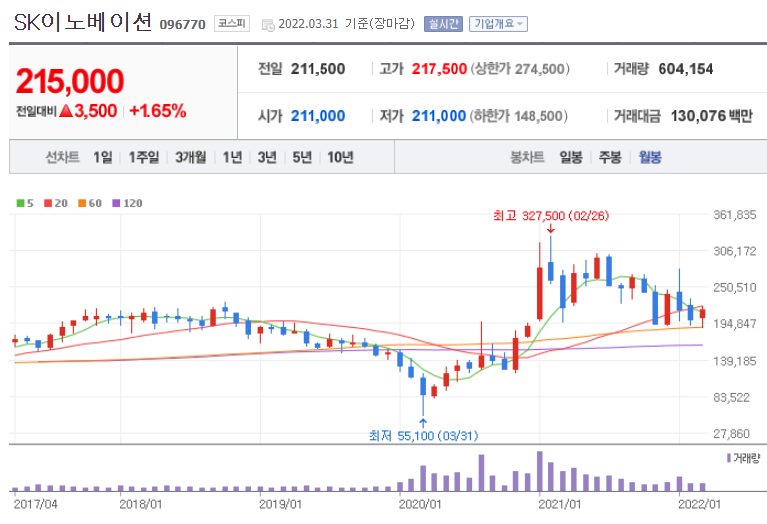The image size is (767, 524).
Task: Click the purple 거래량 volume legend
Action: (x=744, y=458)
